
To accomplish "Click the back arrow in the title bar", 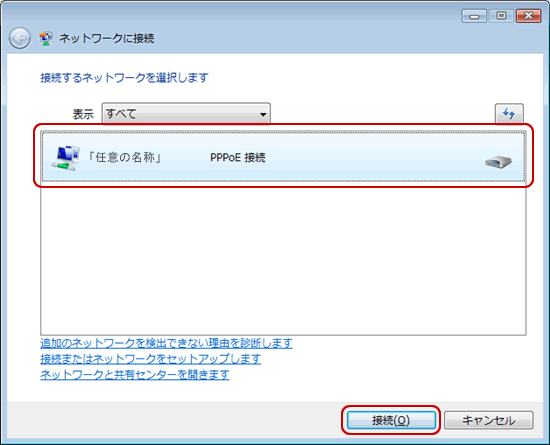I will point(19,38).
